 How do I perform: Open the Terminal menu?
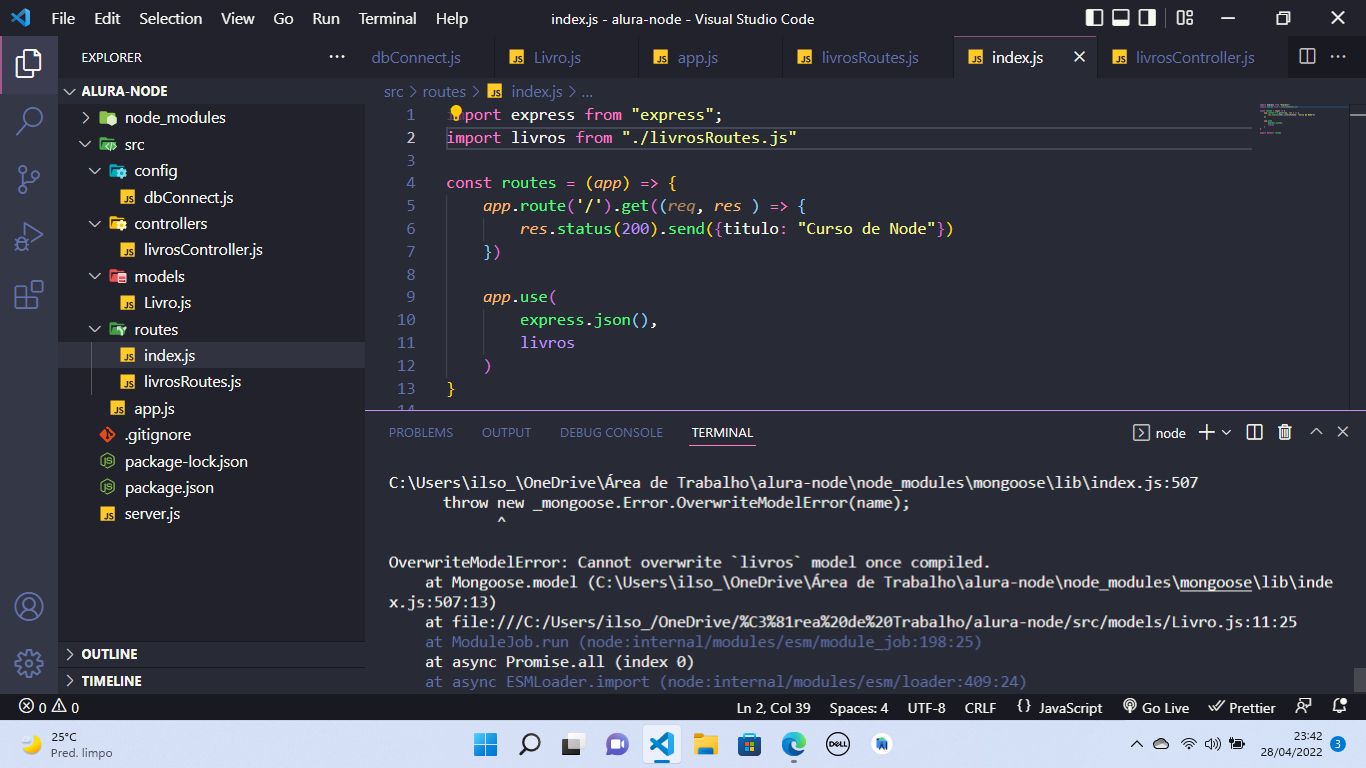[x=388, y=18]
